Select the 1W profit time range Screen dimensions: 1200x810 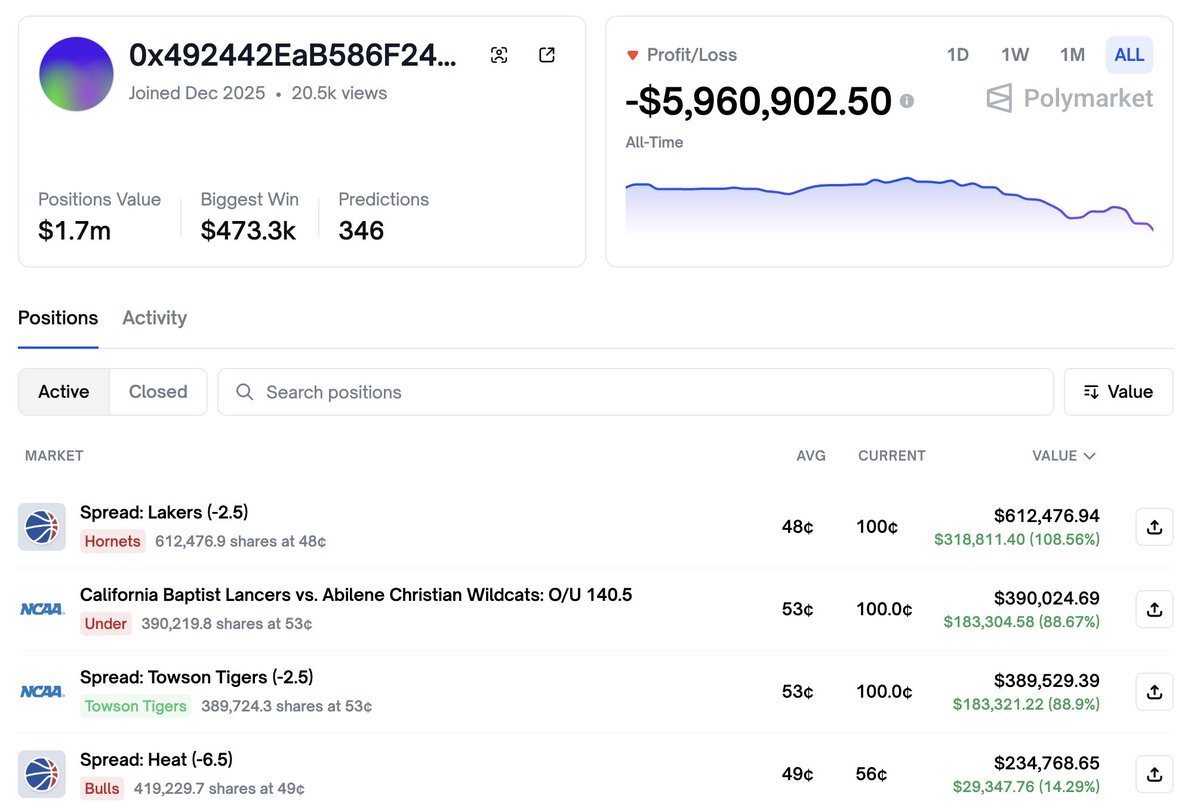(x=1014, y=55)
